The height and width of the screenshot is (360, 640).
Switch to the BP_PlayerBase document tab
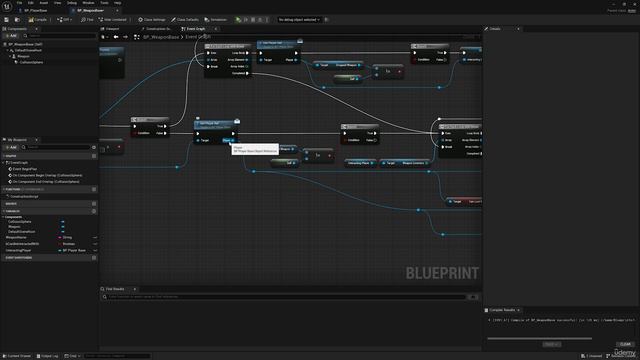[x=36, y=10]
